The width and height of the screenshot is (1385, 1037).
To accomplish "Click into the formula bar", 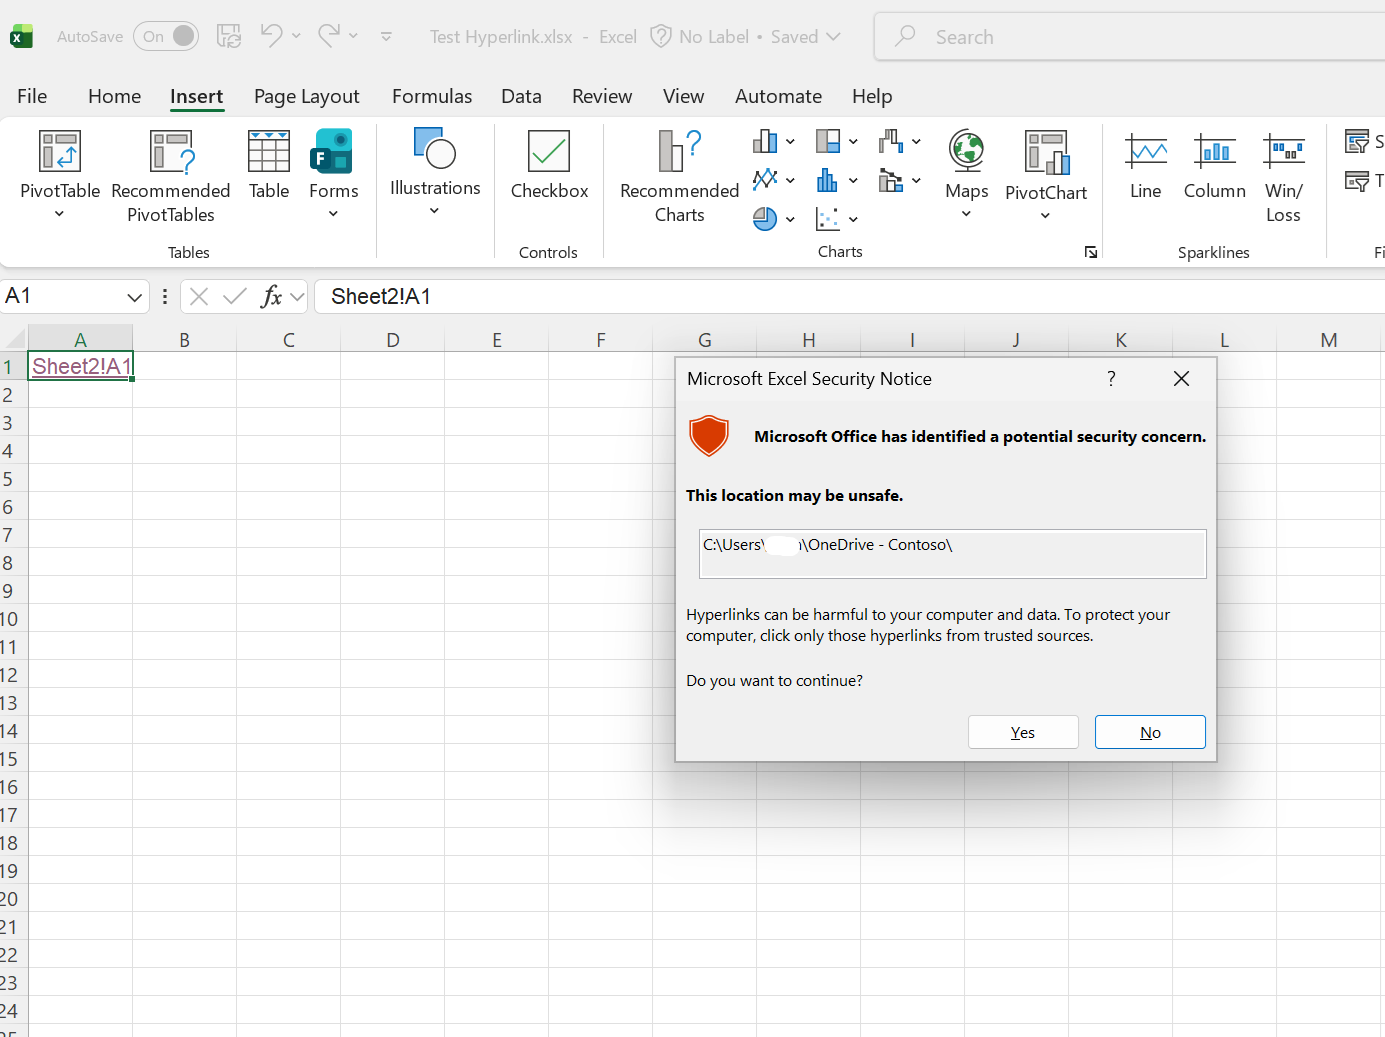I will click(x=850, y=296).
